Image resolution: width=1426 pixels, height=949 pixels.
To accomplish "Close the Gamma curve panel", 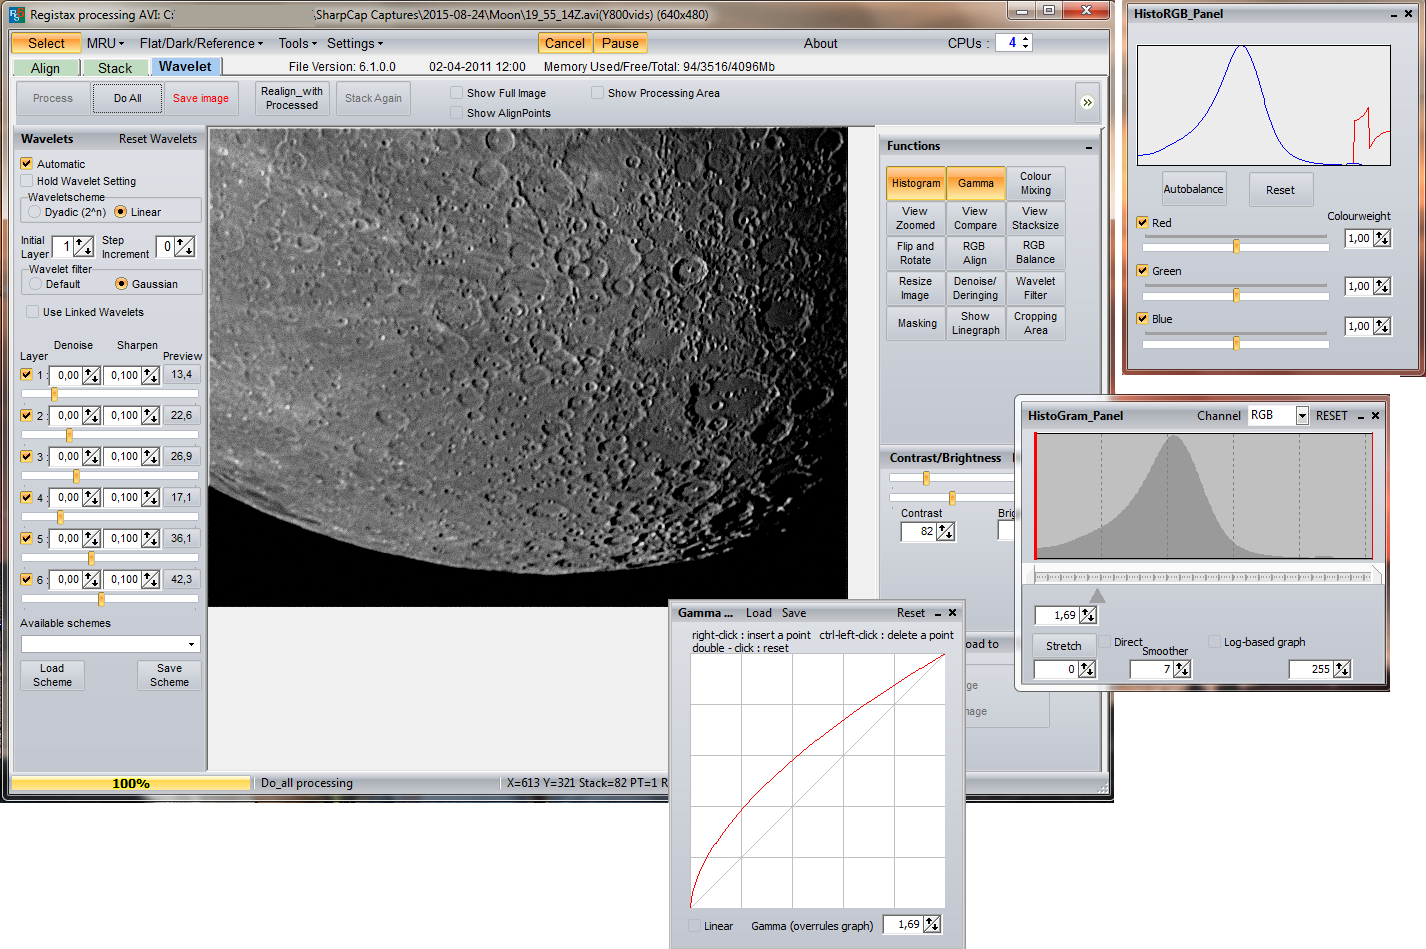I will coord(952,613).
